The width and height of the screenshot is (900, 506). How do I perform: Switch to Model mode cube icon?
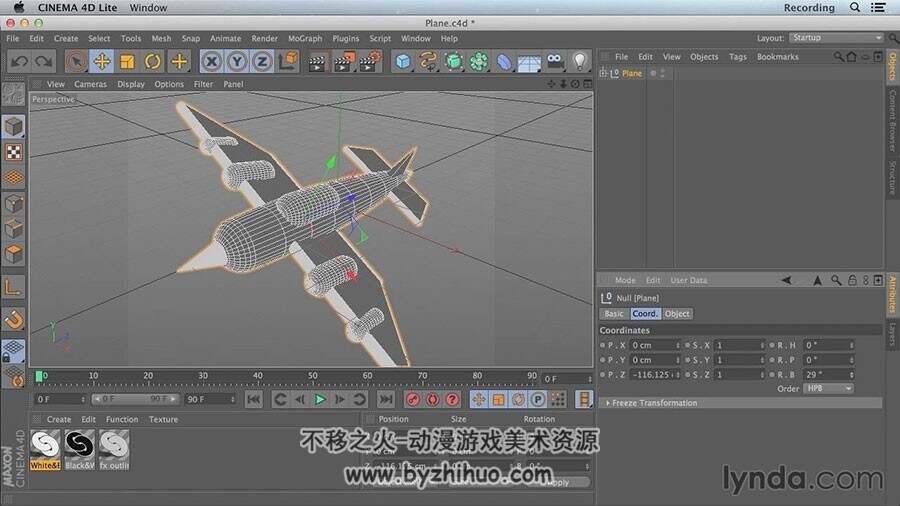[14, 127]
